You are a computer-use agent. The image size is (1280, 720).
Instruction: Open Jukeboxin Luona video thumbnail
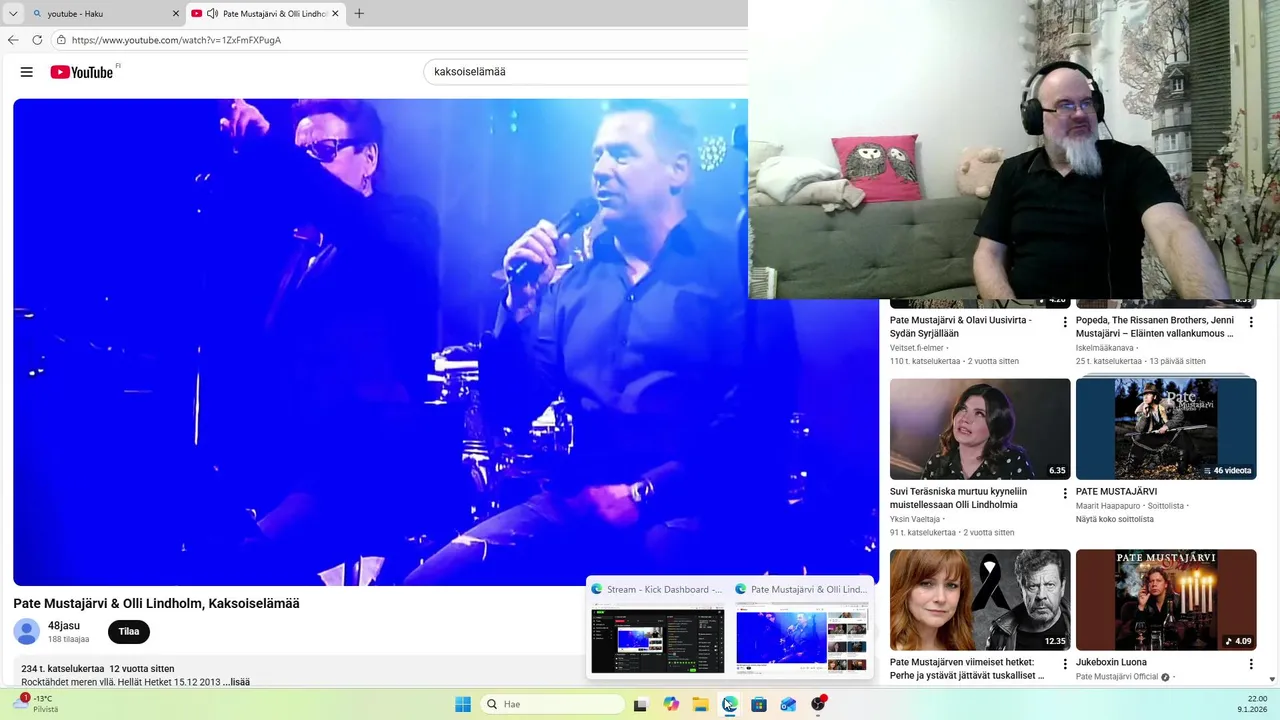click(1166, 600)
